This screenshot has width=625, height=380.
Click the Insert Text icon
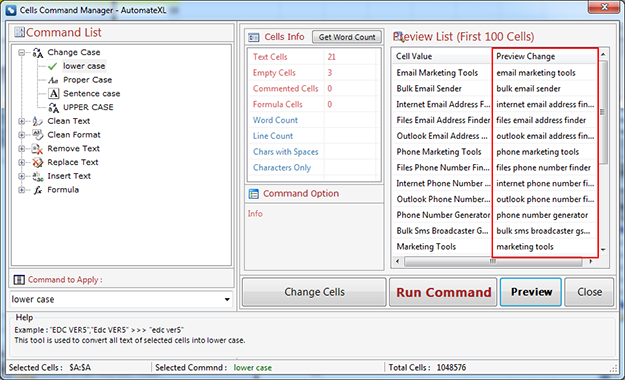pos(37,176)
